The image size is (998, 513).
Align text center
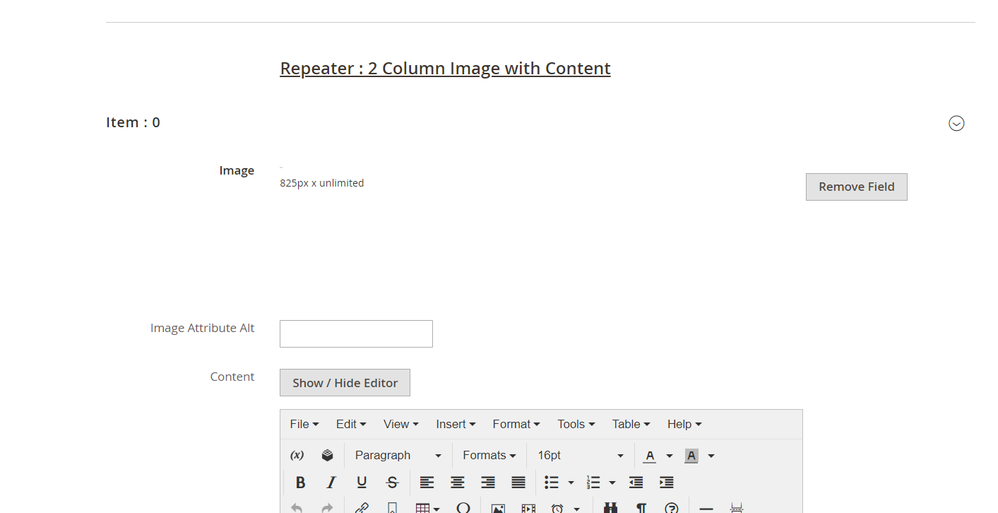tap(457, 482)
